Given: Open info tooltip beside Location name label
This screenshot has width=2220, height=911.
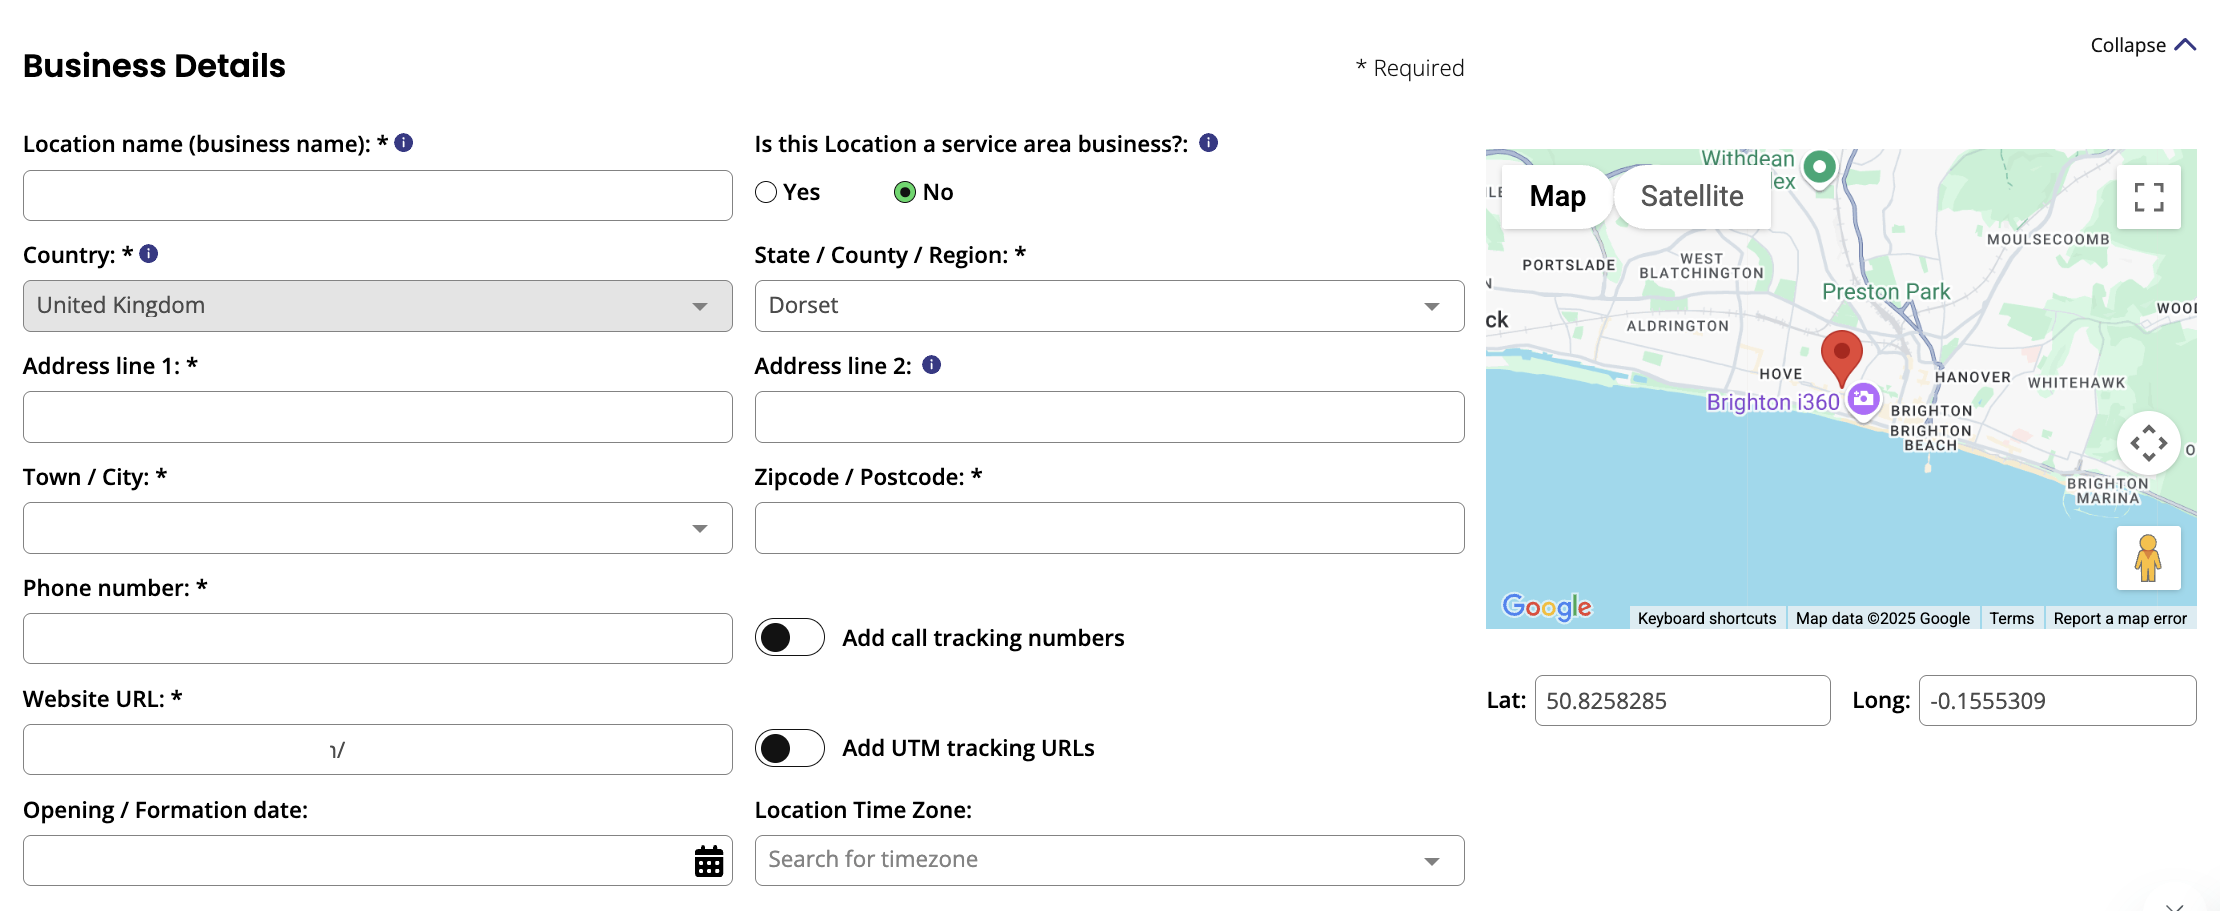Looking at the screenshot, I should pos(404,143).
